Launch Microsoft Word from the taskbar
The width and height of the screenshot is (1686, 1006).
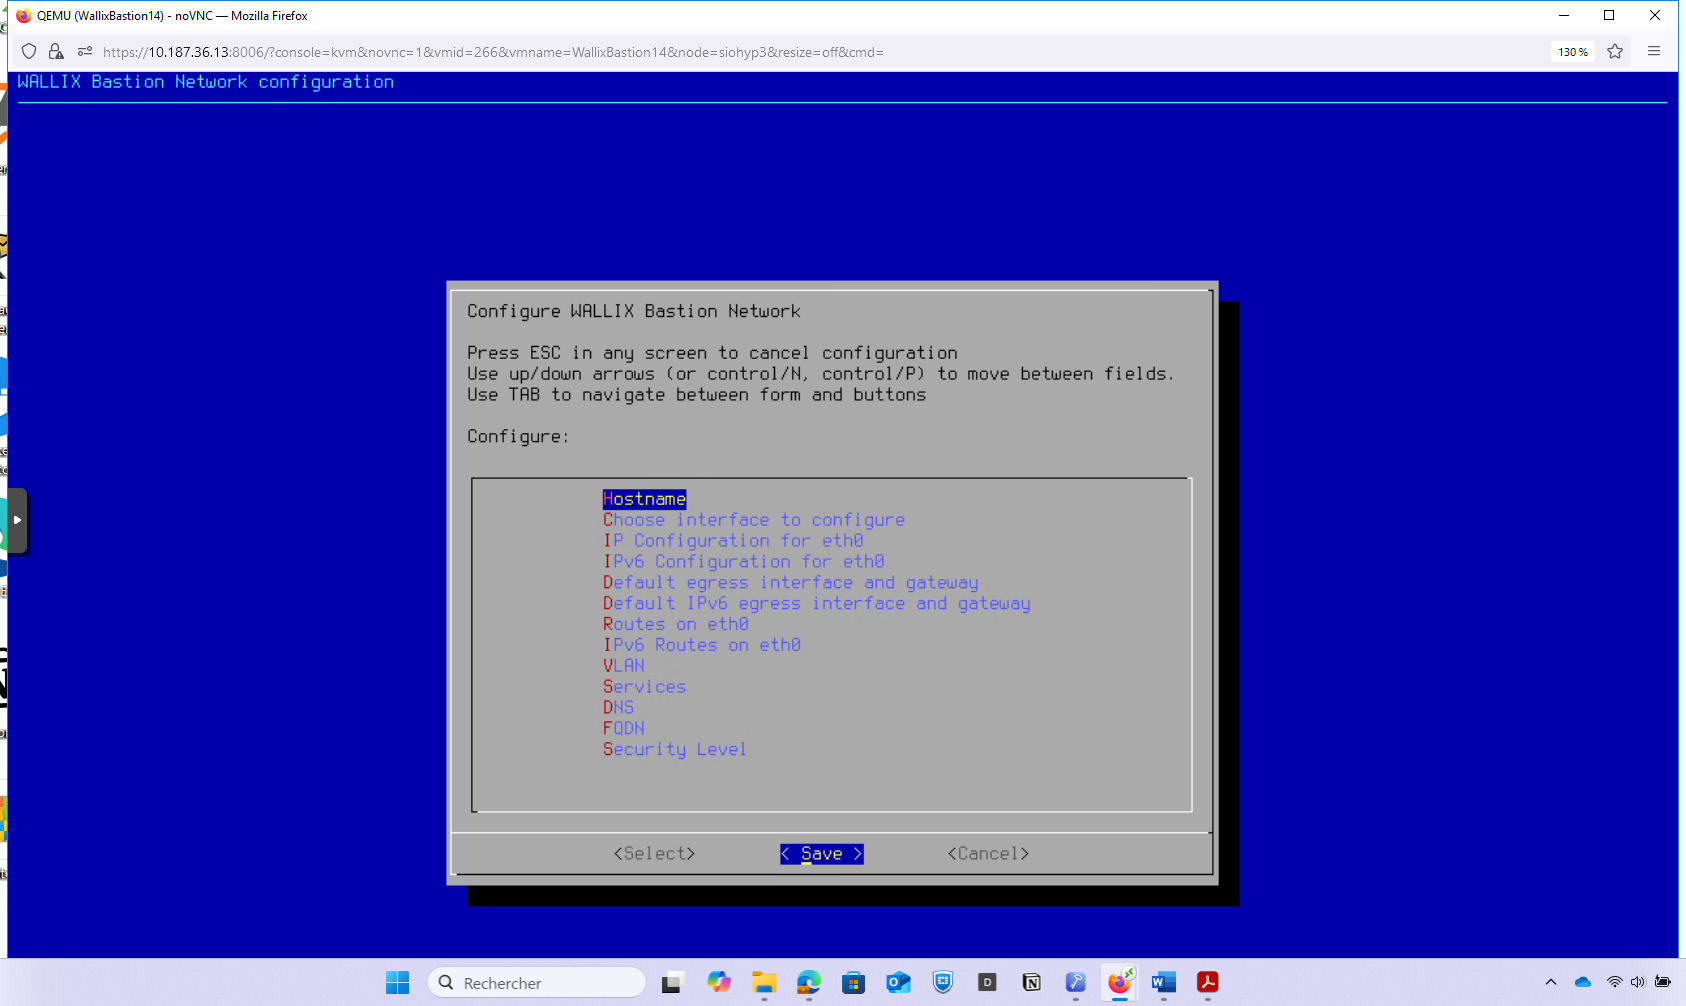click(1163, 982)
